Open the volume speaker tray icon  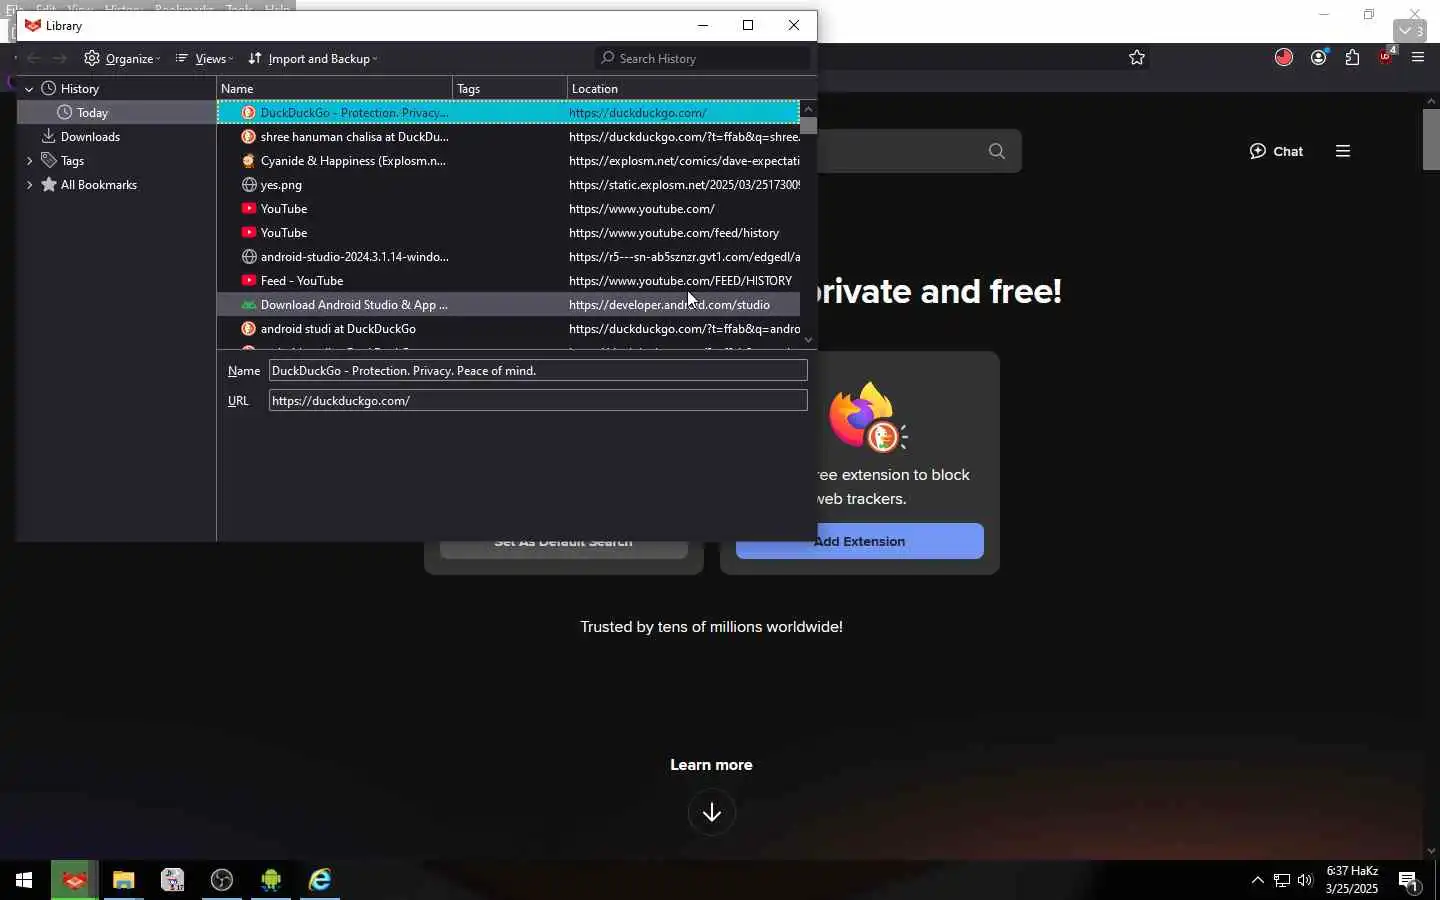pos(1306,881)
